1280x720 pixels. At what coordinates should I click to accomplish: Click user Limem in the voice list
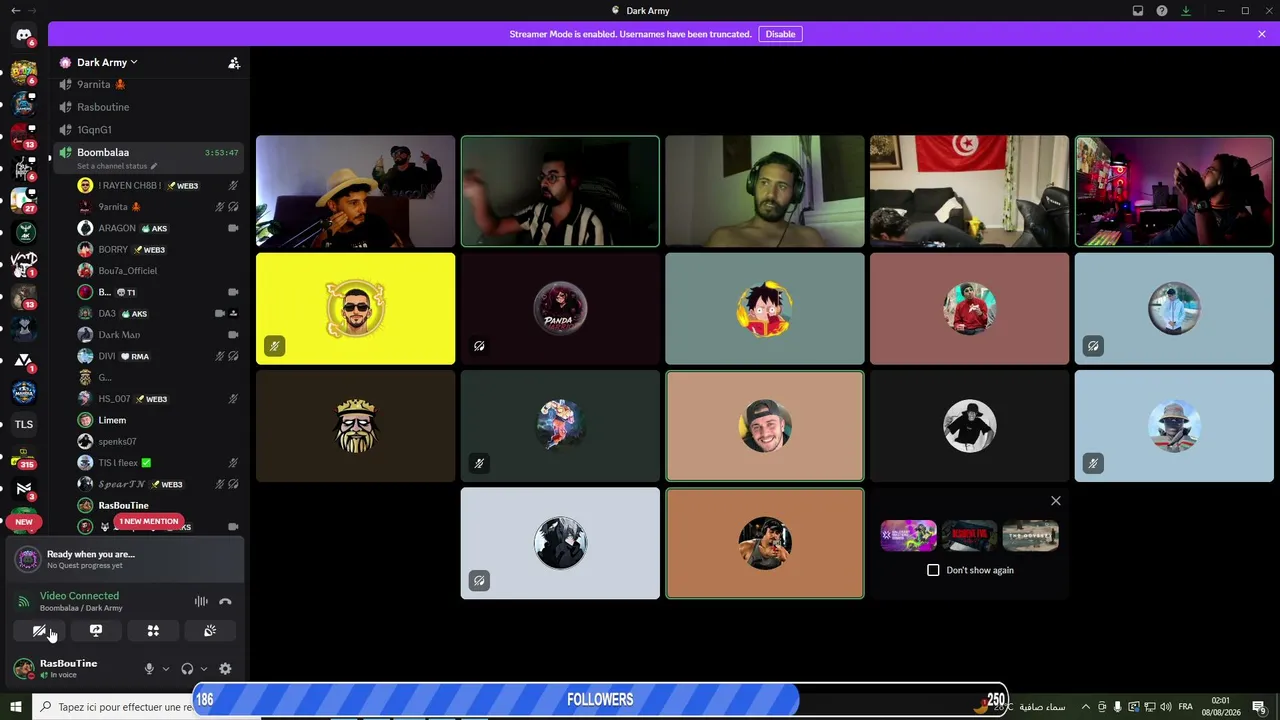coord(159,420)
